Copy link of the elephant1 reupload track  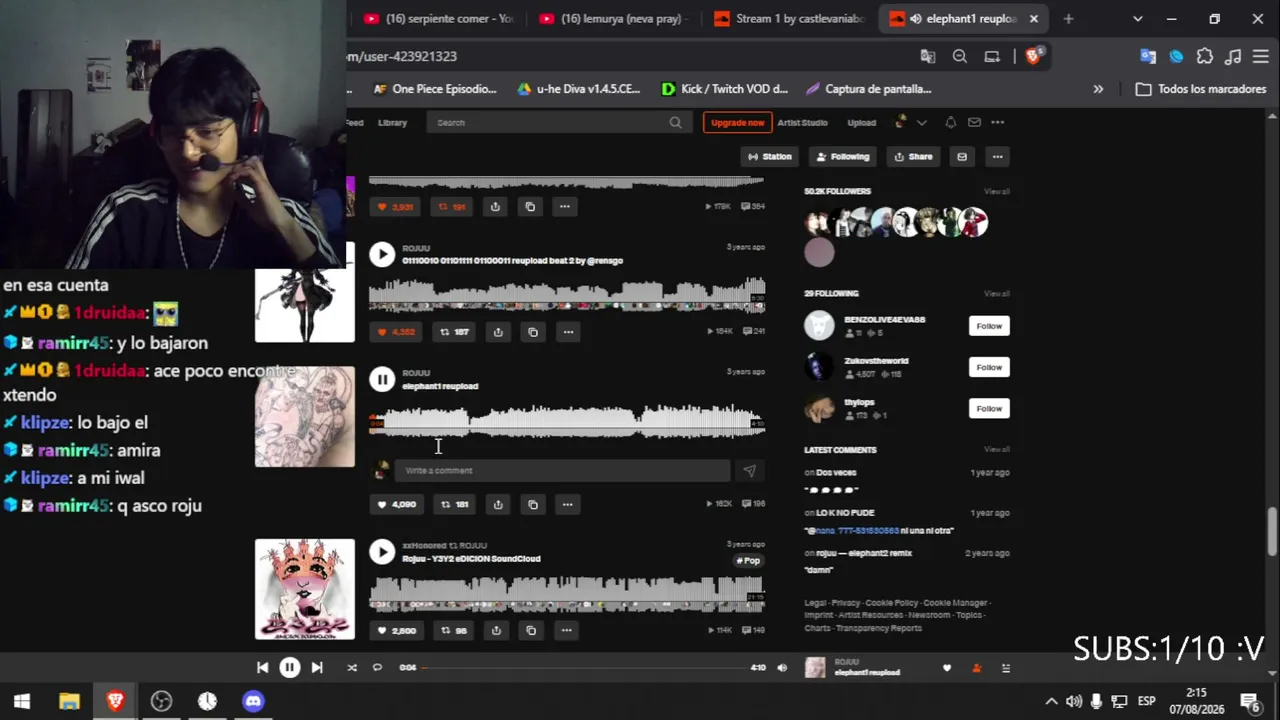pyautogui.click(x=533, y=504)
